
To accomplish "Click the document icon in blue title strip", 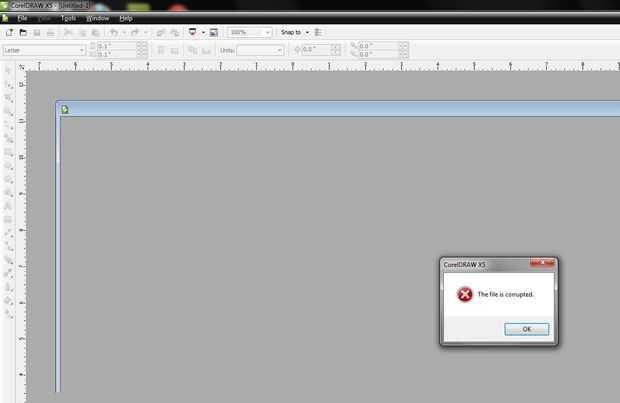I will [x=65, y=110].
